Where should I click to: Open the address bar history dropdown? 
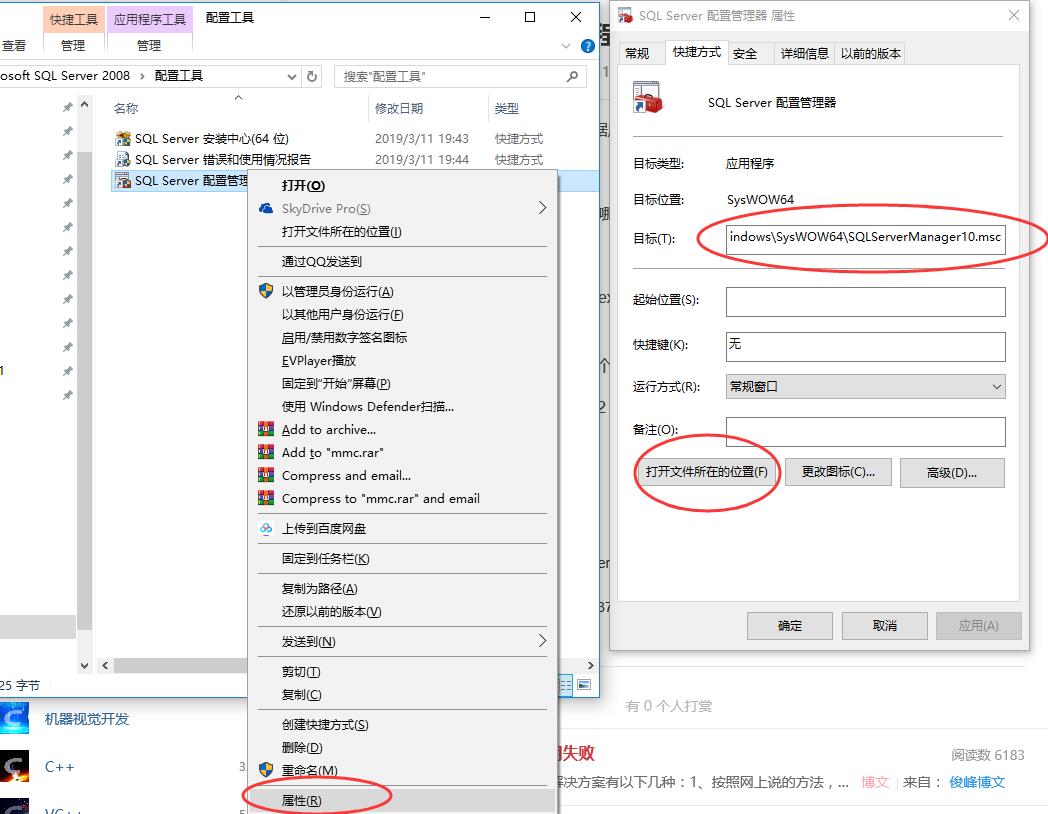(291, 76)
